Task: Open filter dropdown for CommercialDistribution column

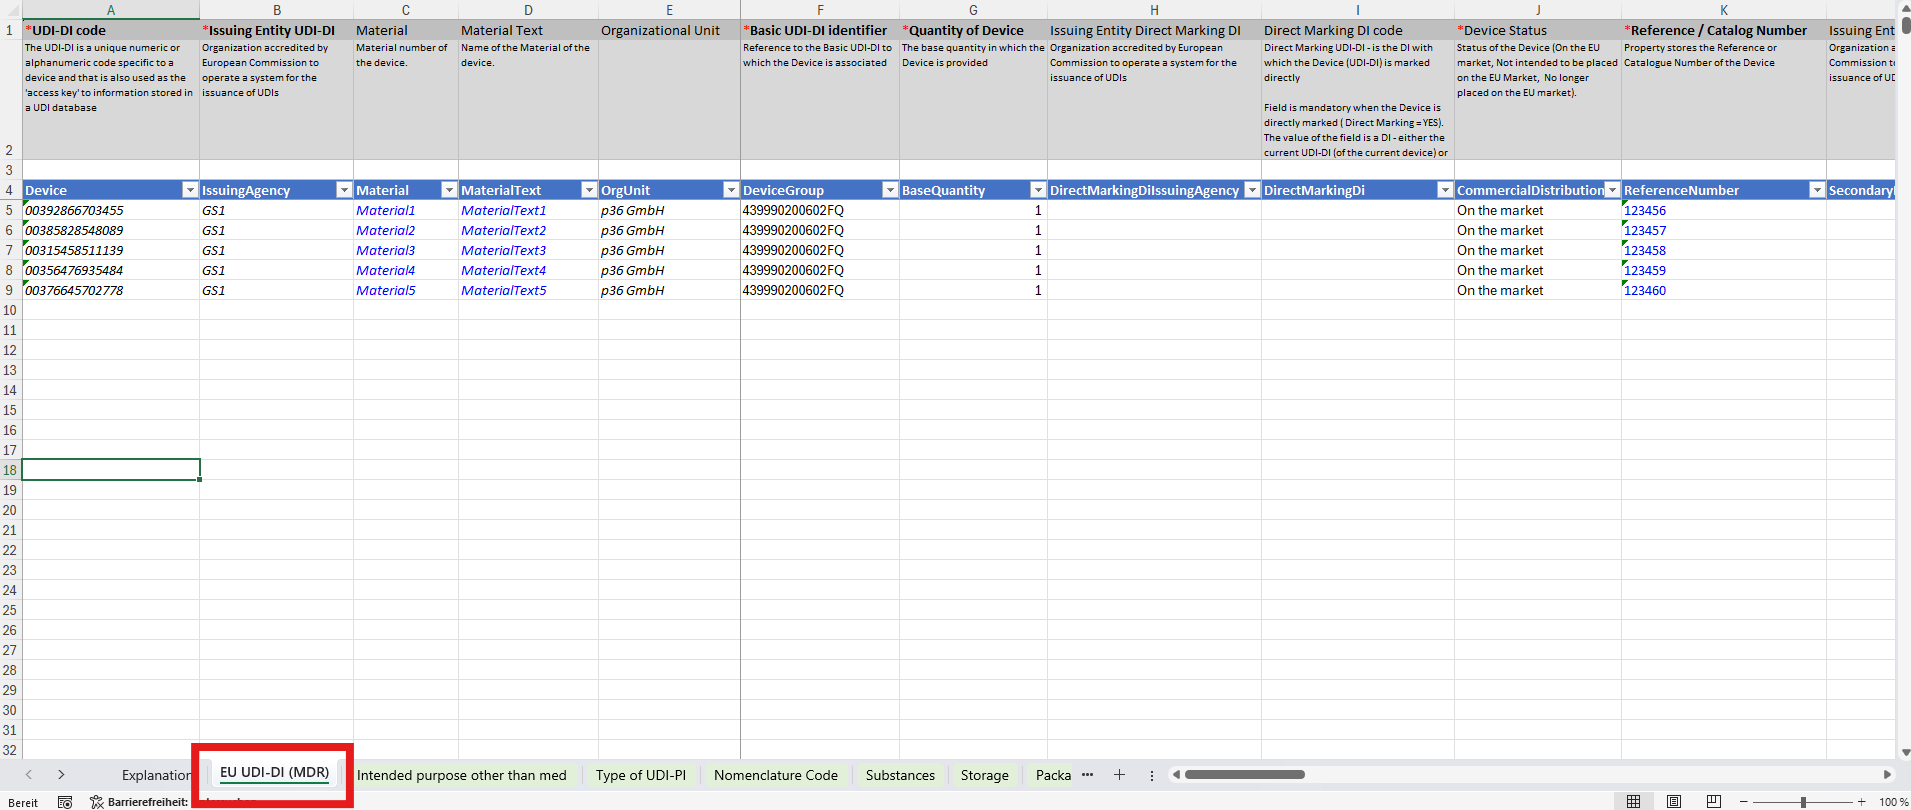Action: pyautogui.click(x=1611, y=190)
